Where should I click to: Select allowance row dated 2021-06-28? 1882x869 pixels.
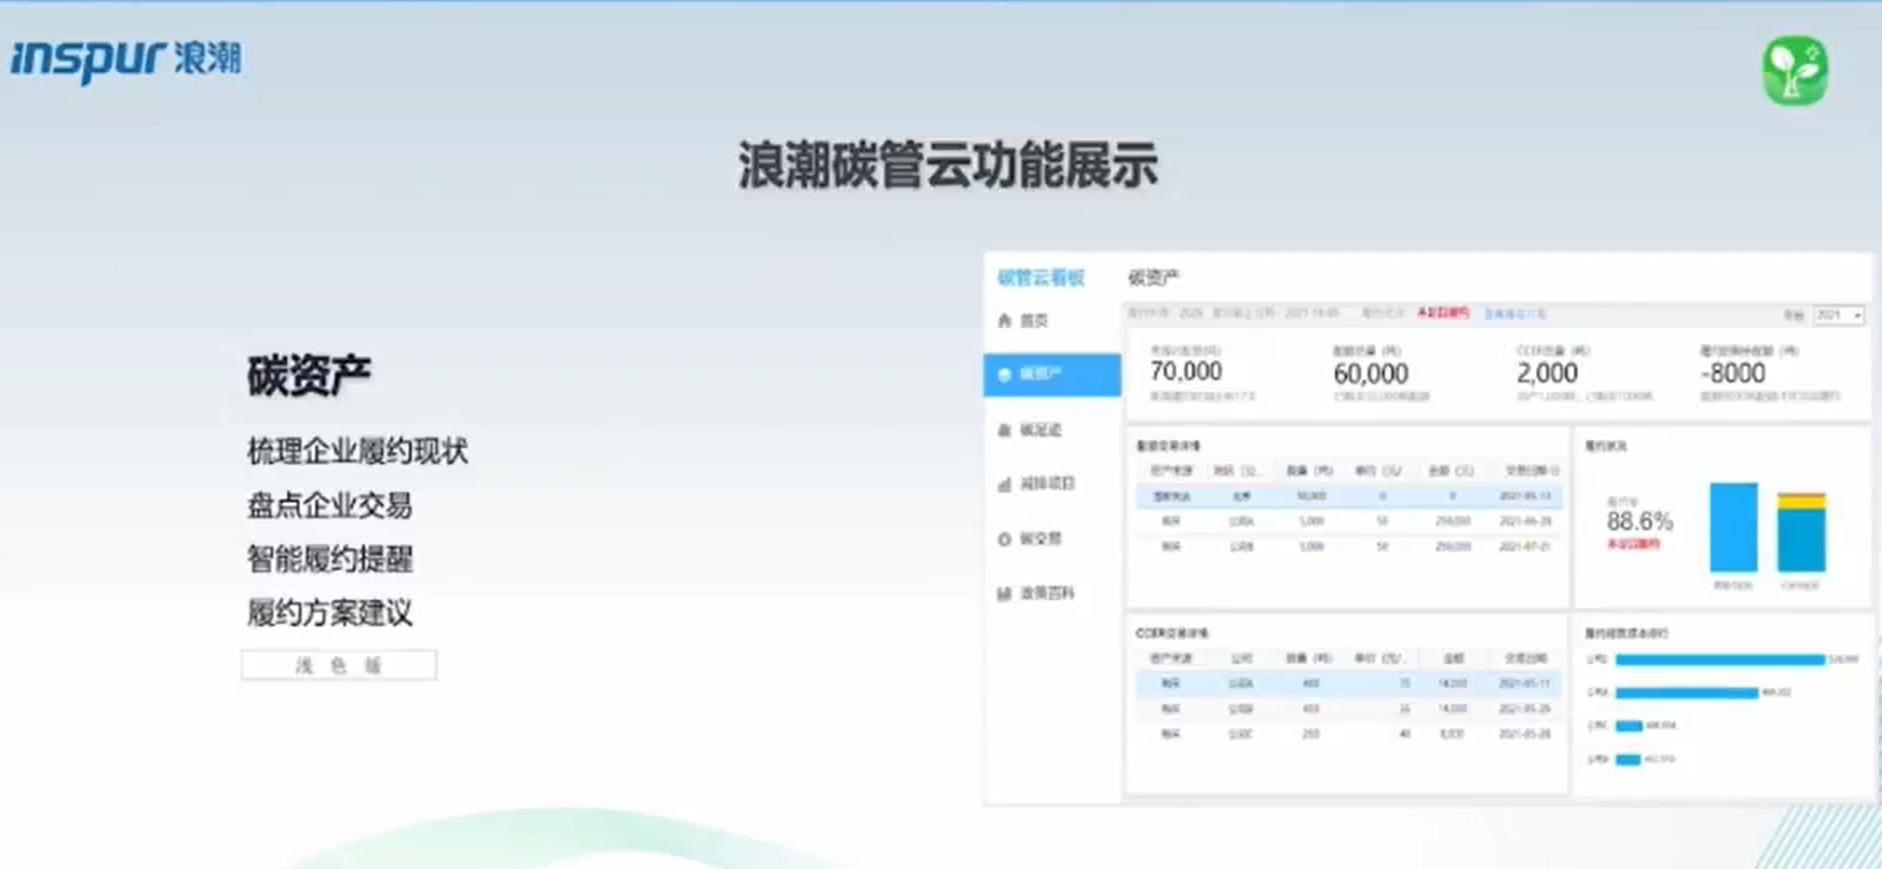tap(1348, 521)
